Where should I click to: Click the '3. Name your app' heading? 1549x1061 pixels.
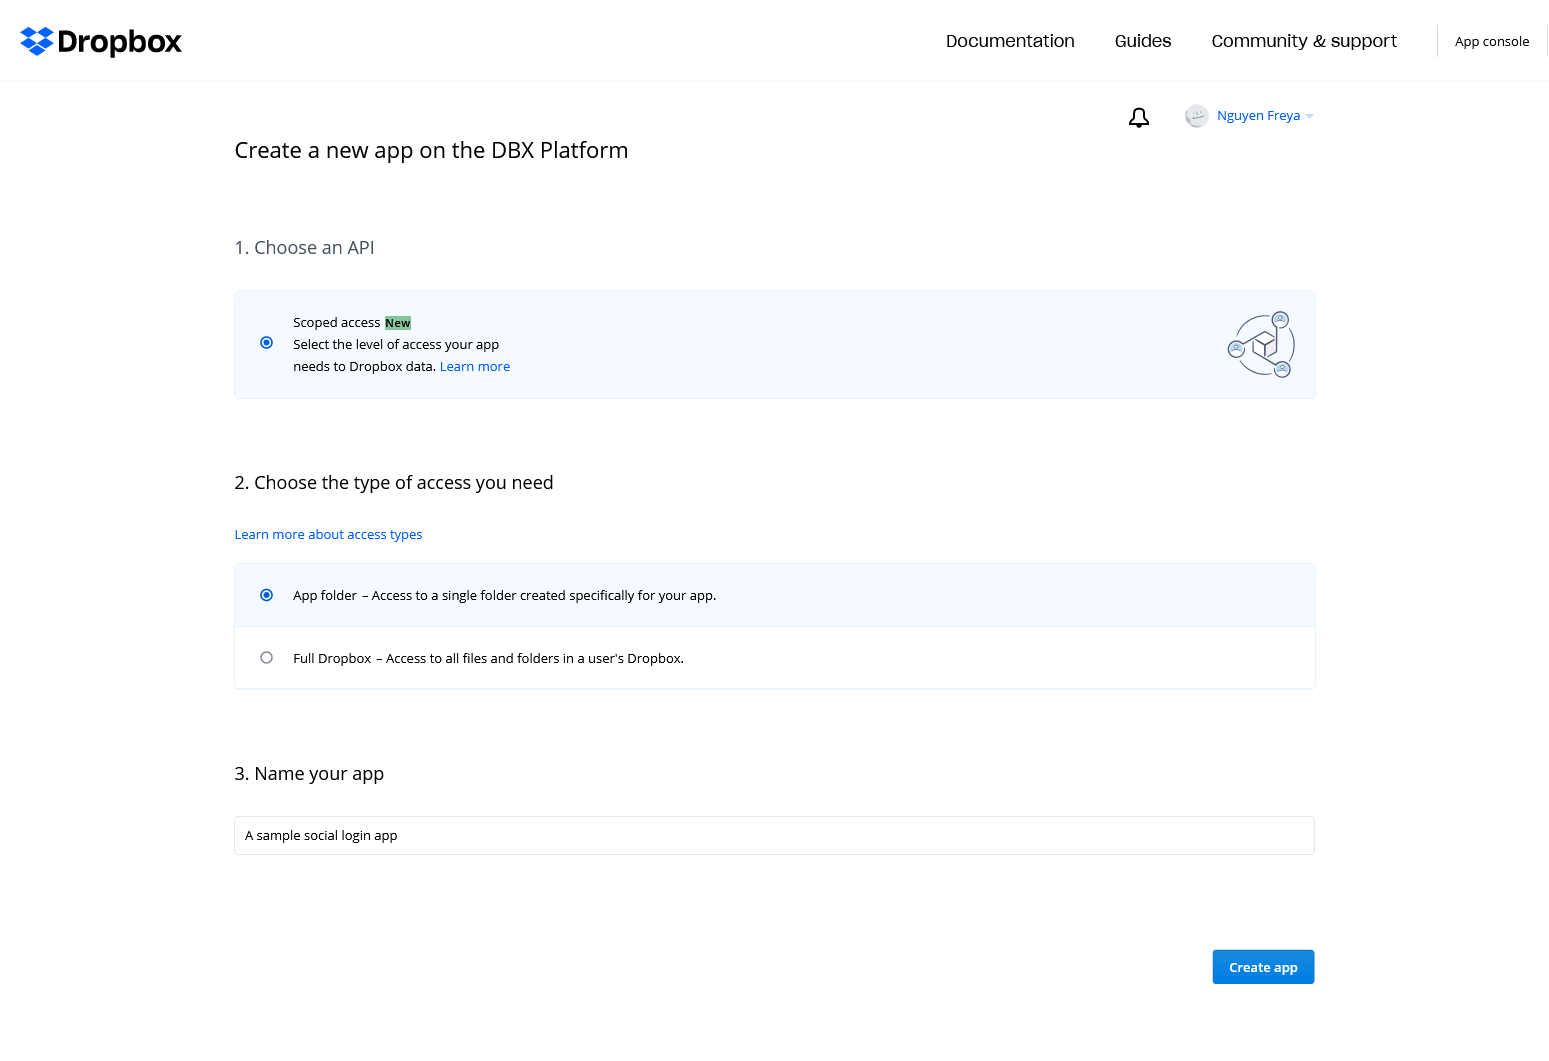pos(309,774)
